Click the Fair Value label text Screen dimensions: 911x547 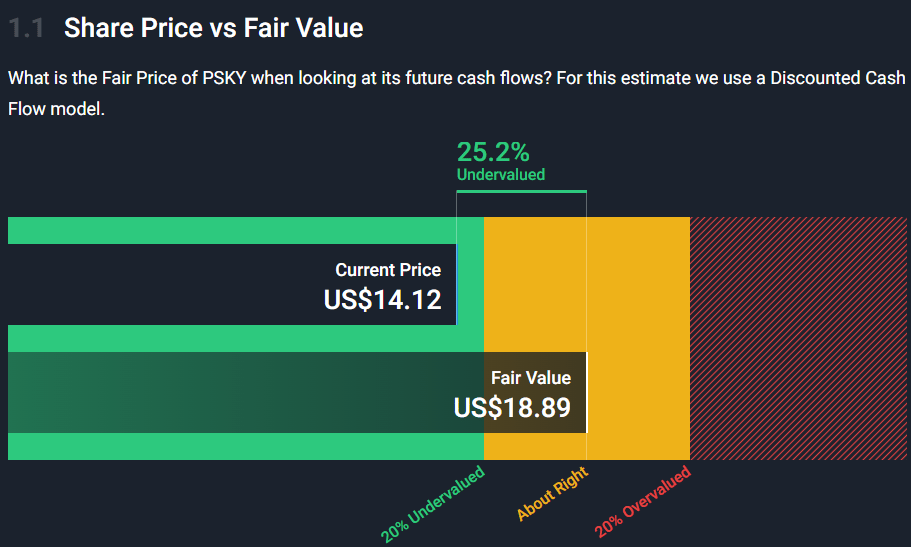tap(531, 378)
